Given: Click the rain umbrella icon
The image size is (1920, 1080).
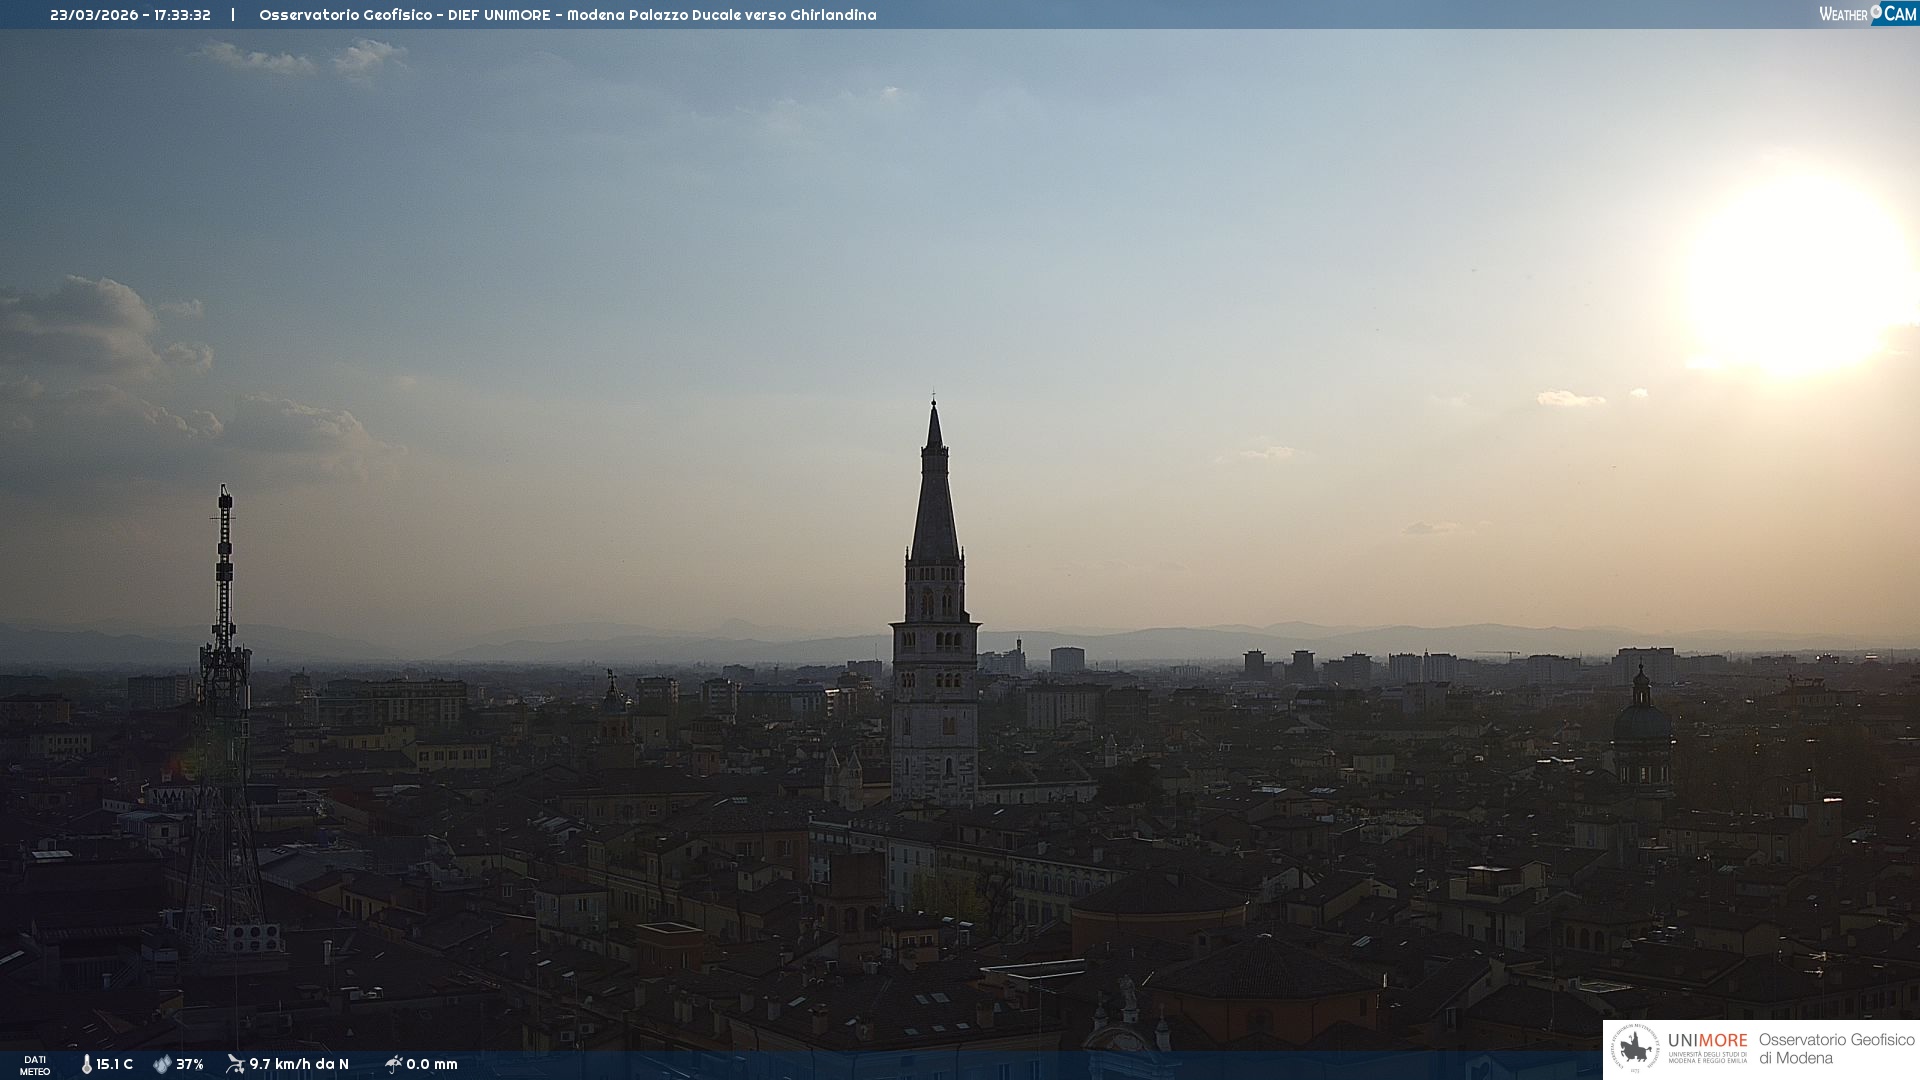Looking at the screenshot, I should click(x=393, y=1064).
